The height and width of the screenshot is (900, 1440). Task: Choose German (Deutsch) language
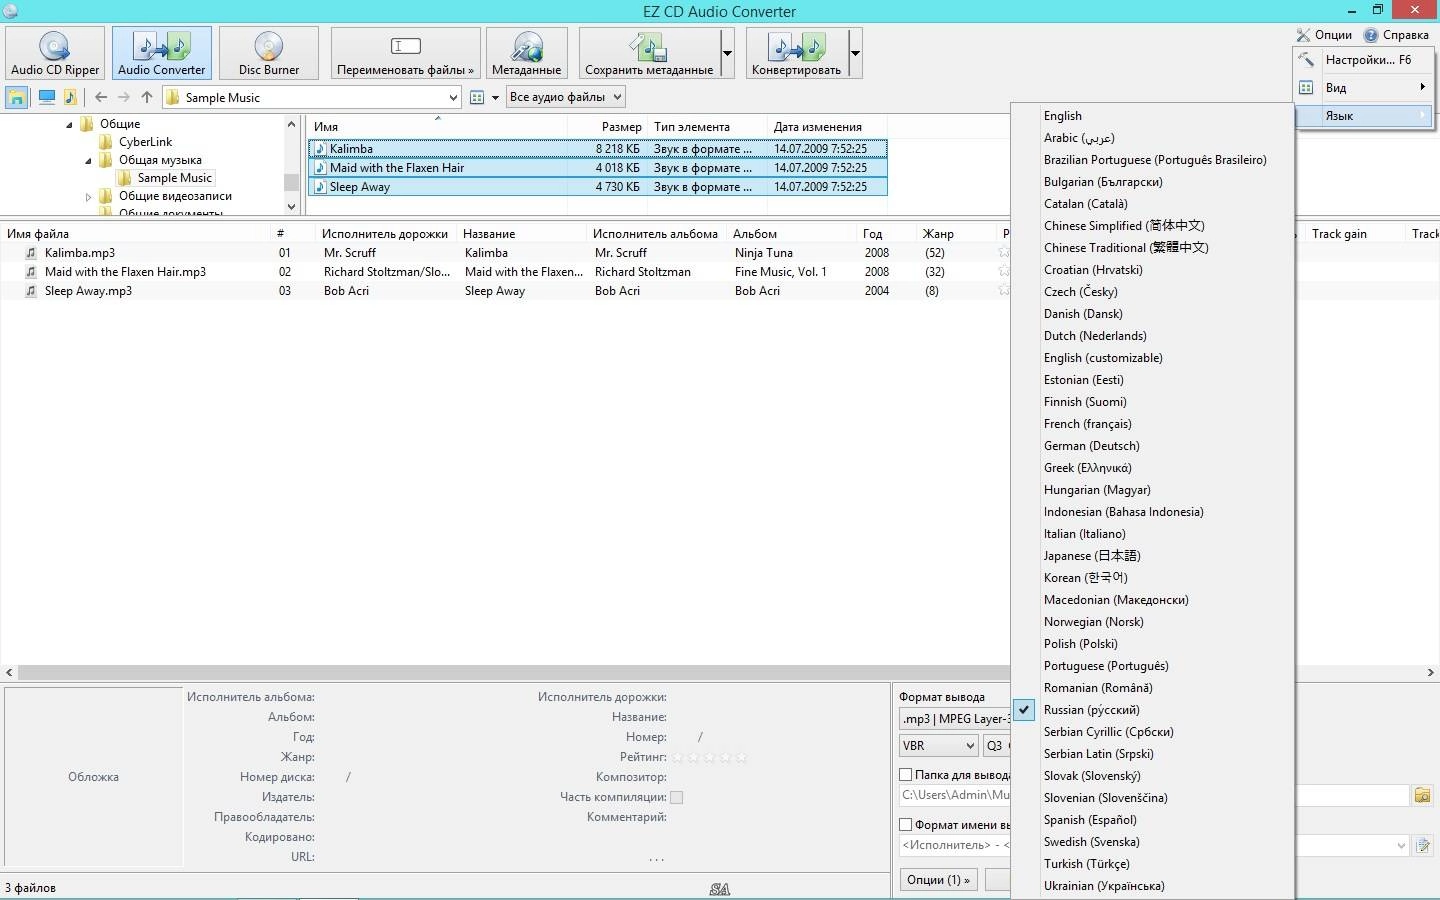point(1152,446)
